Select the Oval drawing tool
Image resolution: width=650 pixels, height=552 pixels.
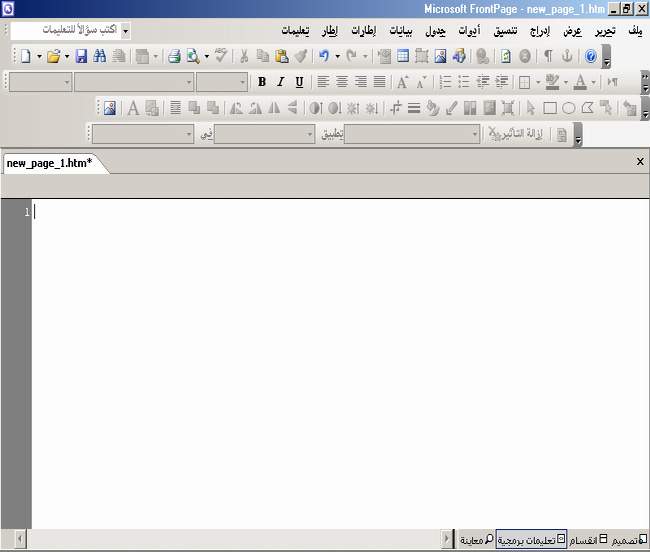[x=568, y=108]
